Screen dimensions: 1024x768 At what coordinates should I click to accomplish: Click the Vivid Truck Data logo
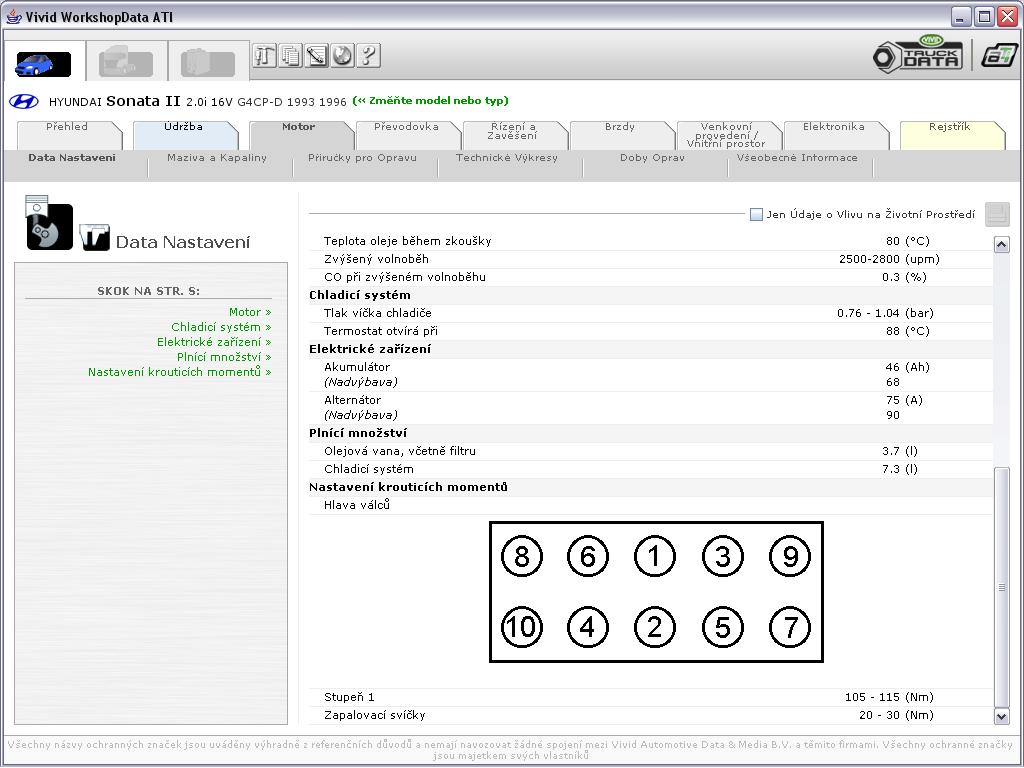click(918, 53)
